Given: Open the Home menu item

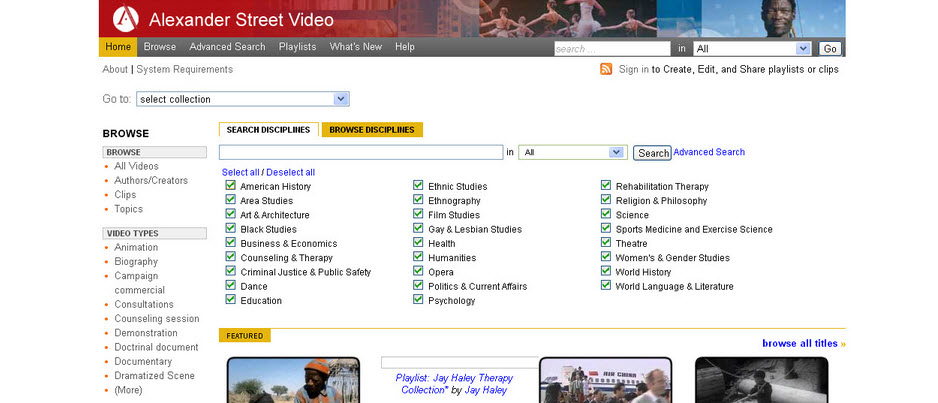Looking at the screenshot, I should (x=118, y=47).
